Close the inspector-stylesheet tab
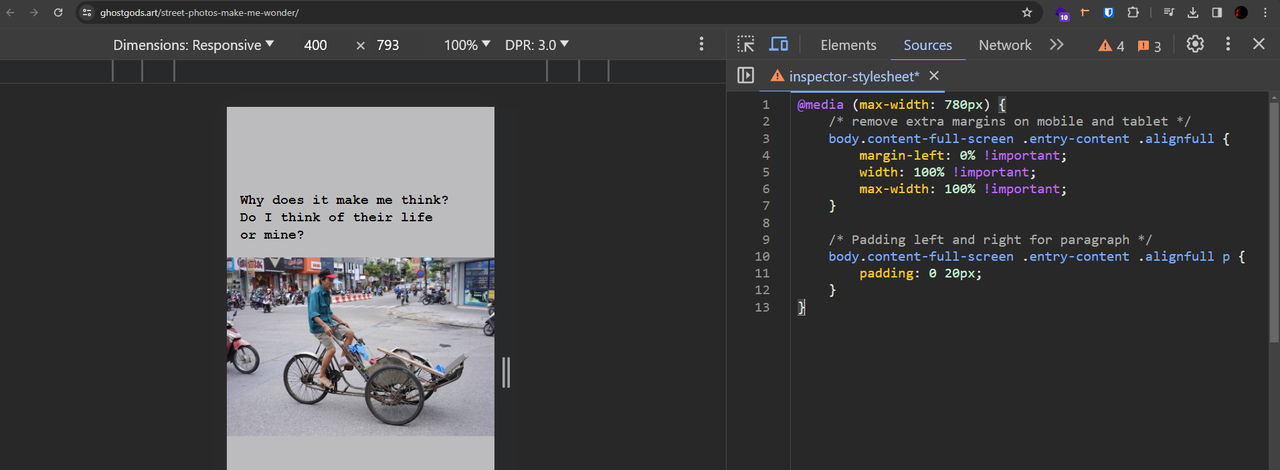 (x=934, y=76)
